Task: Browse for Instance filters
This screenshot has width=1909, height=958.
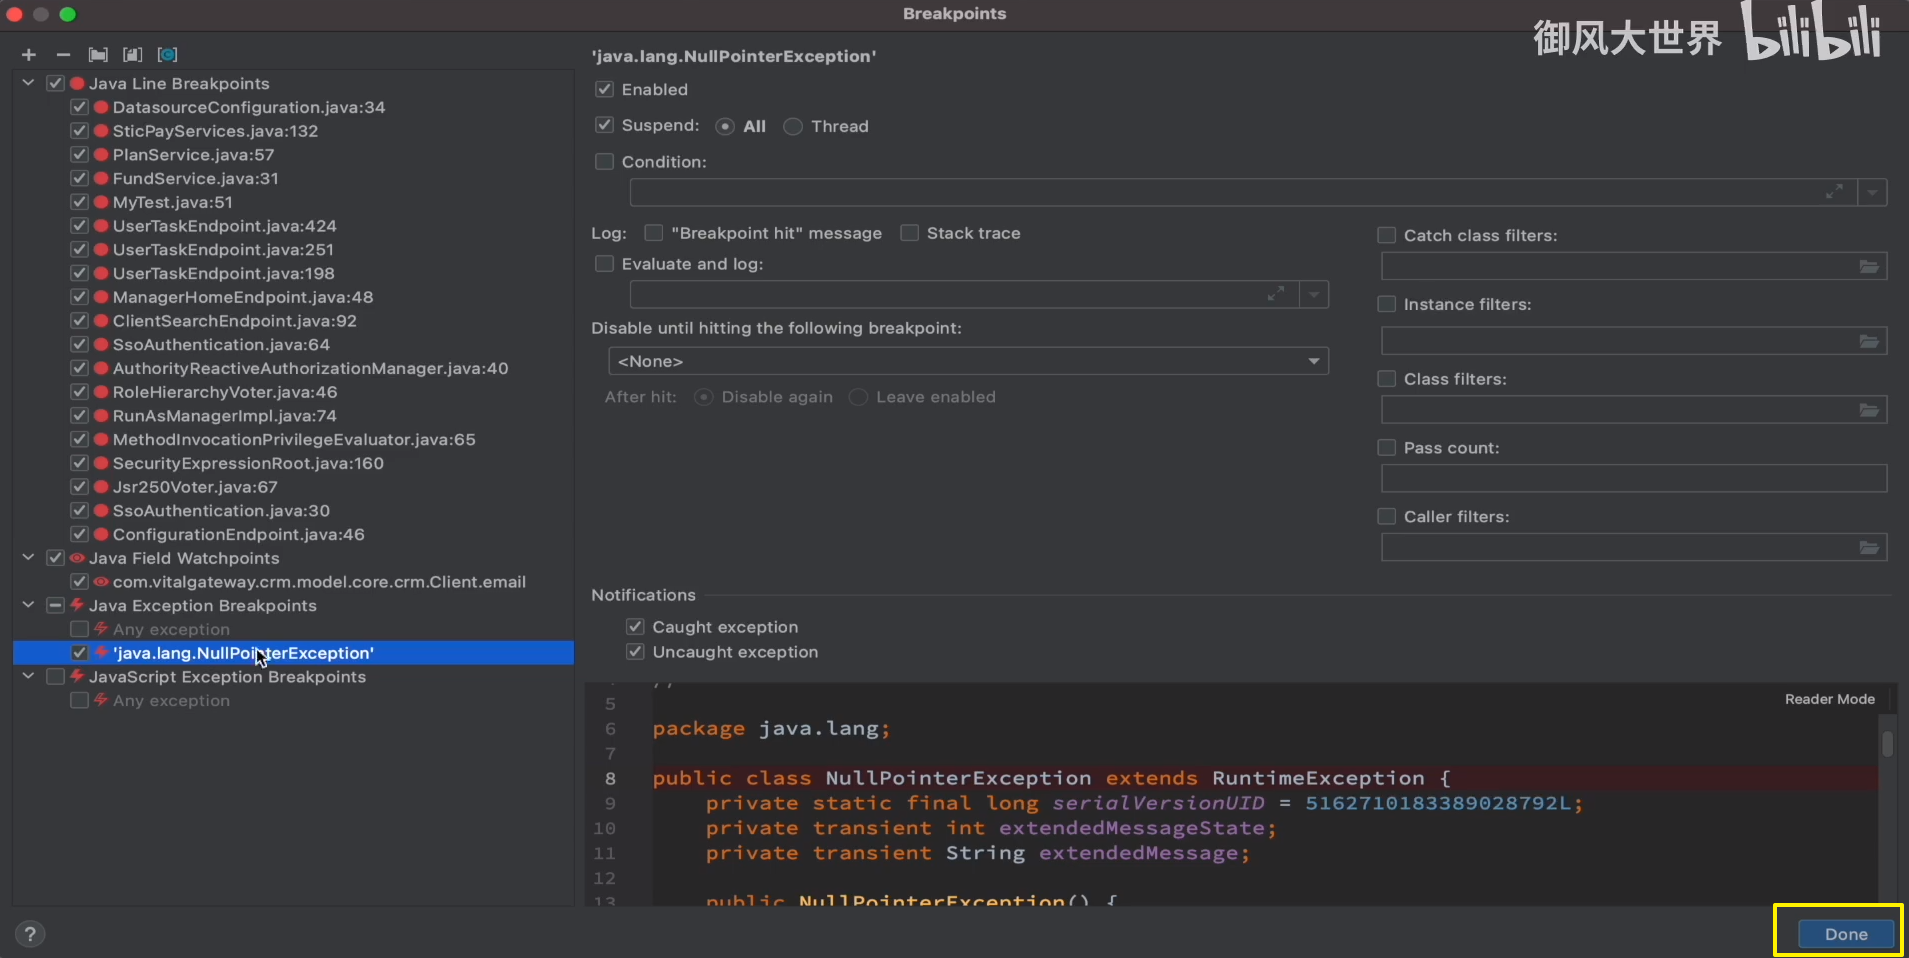Action: [1868, 342]
